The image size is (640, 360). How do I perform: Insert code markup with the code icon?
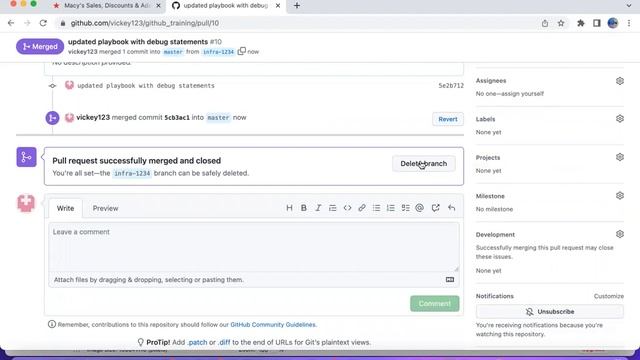[x=347, y=208]
